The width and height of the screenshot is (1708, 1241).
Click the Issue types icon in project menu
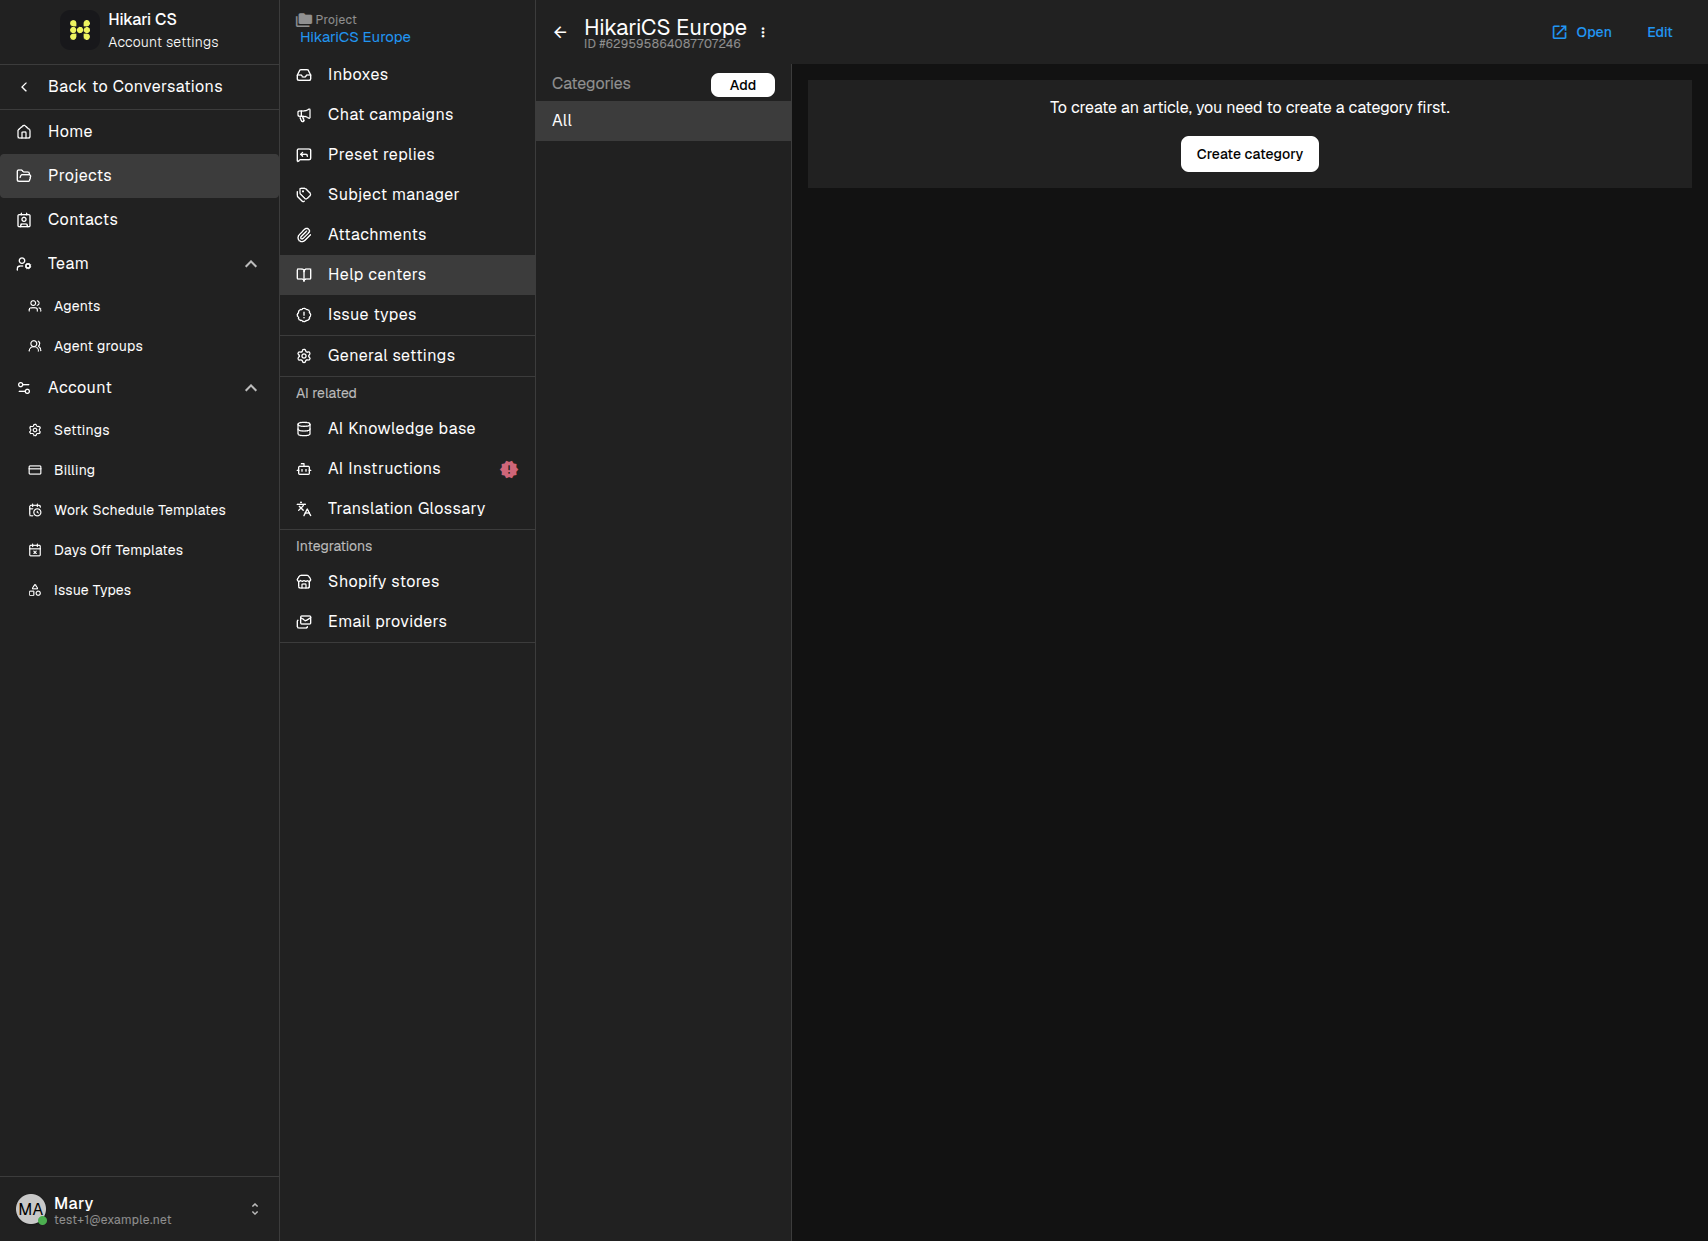click(304, 315)
